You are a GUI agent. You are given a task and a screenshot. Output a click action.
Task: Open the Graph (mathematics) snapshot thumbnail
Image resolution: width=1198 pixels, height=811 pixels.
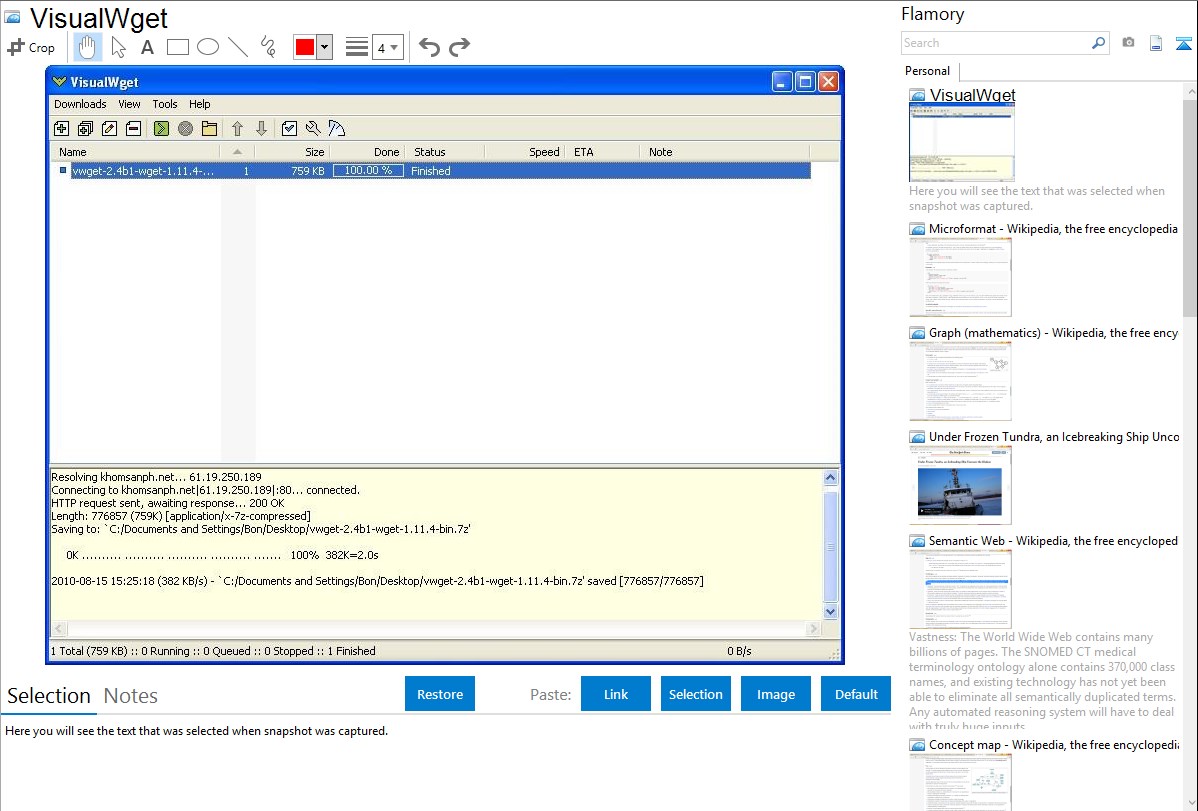[x=960, y=381]
